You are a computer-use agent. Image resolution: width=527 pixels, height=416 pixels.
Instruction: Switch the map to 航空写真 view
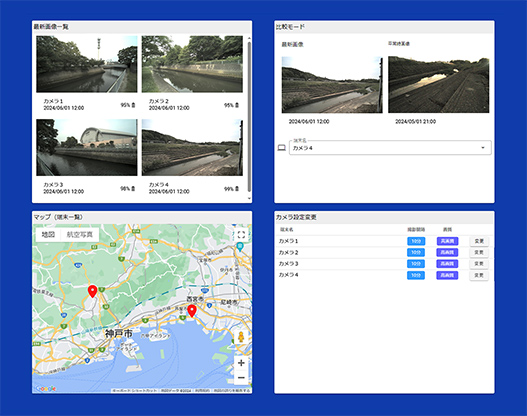[80, 235]
